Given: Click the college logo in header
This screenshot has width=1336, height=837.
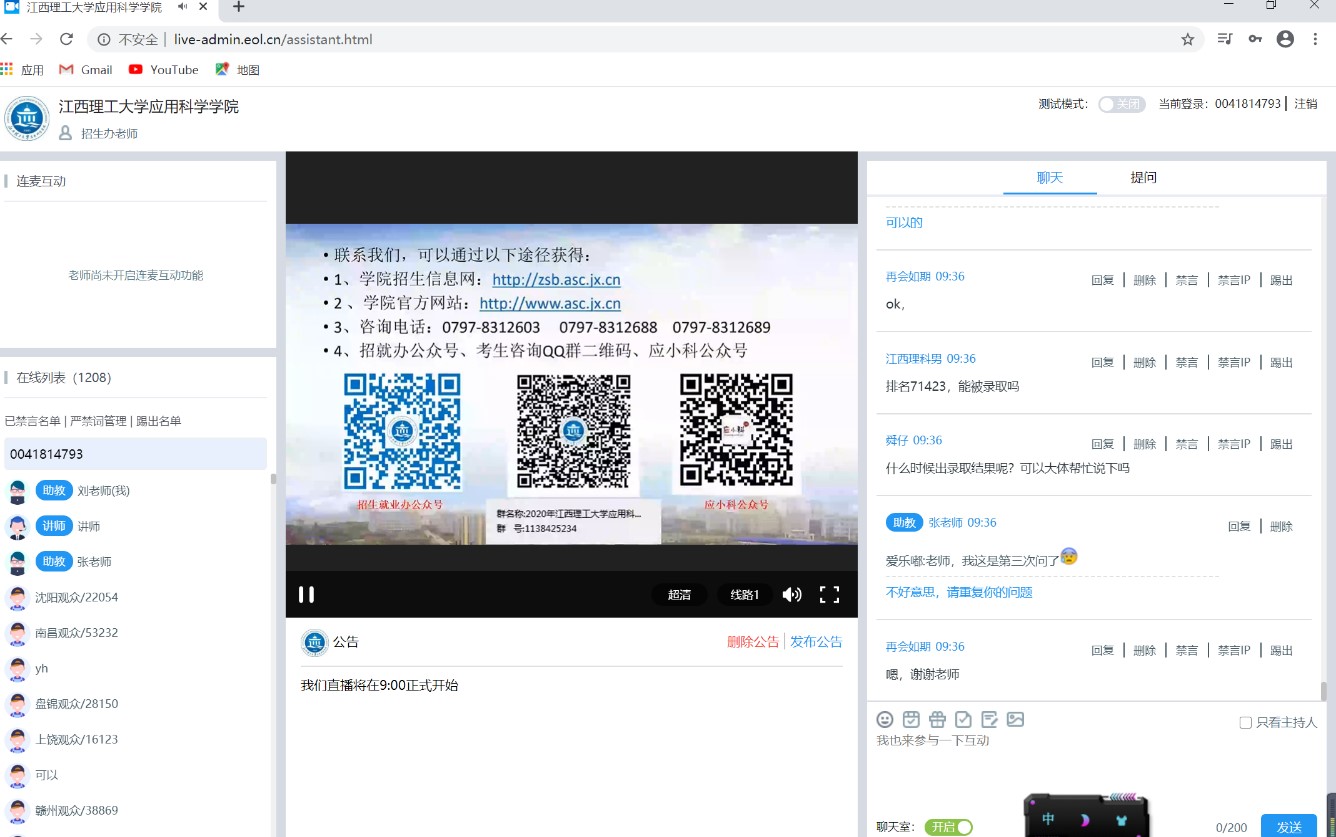Looking at the screenshot, I should click(x=27, y=118).
